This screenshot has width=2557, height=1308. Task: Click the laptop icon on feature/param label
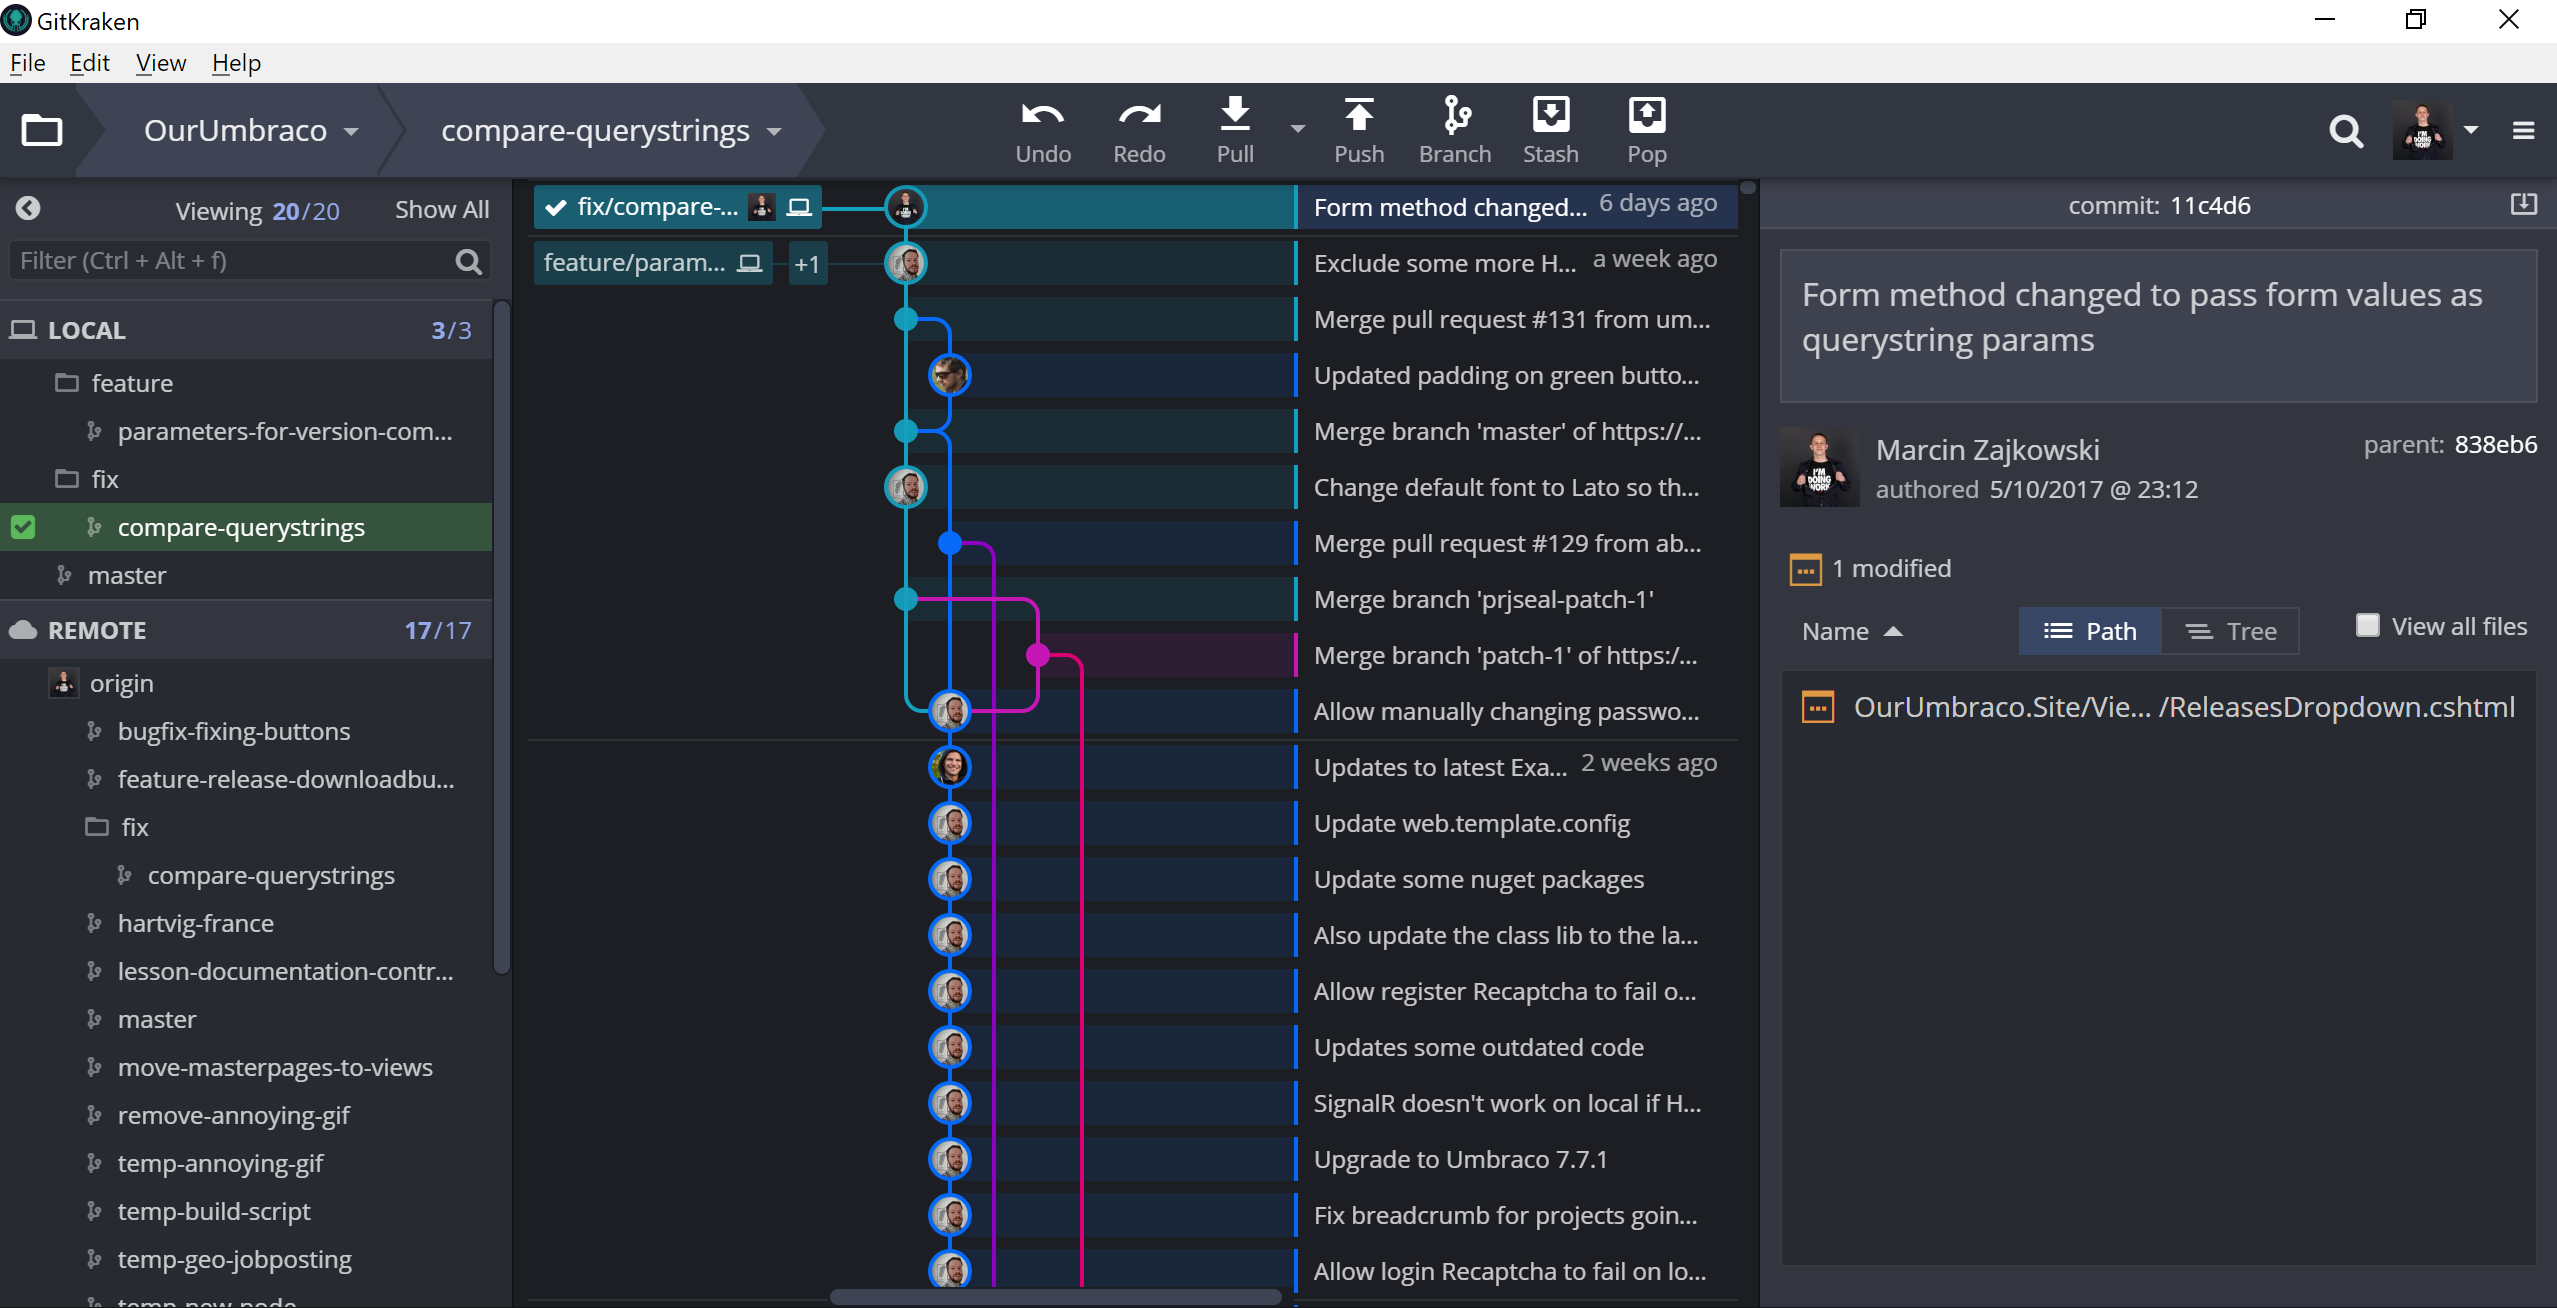click(x=749, y=263)
